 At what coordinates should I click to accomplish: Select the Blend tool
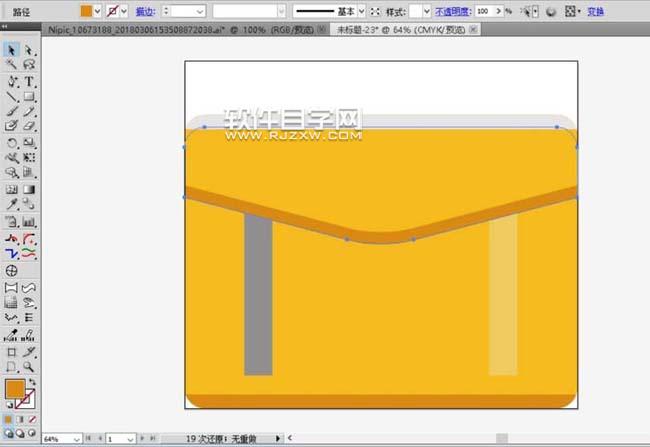[x=29, y=204]
